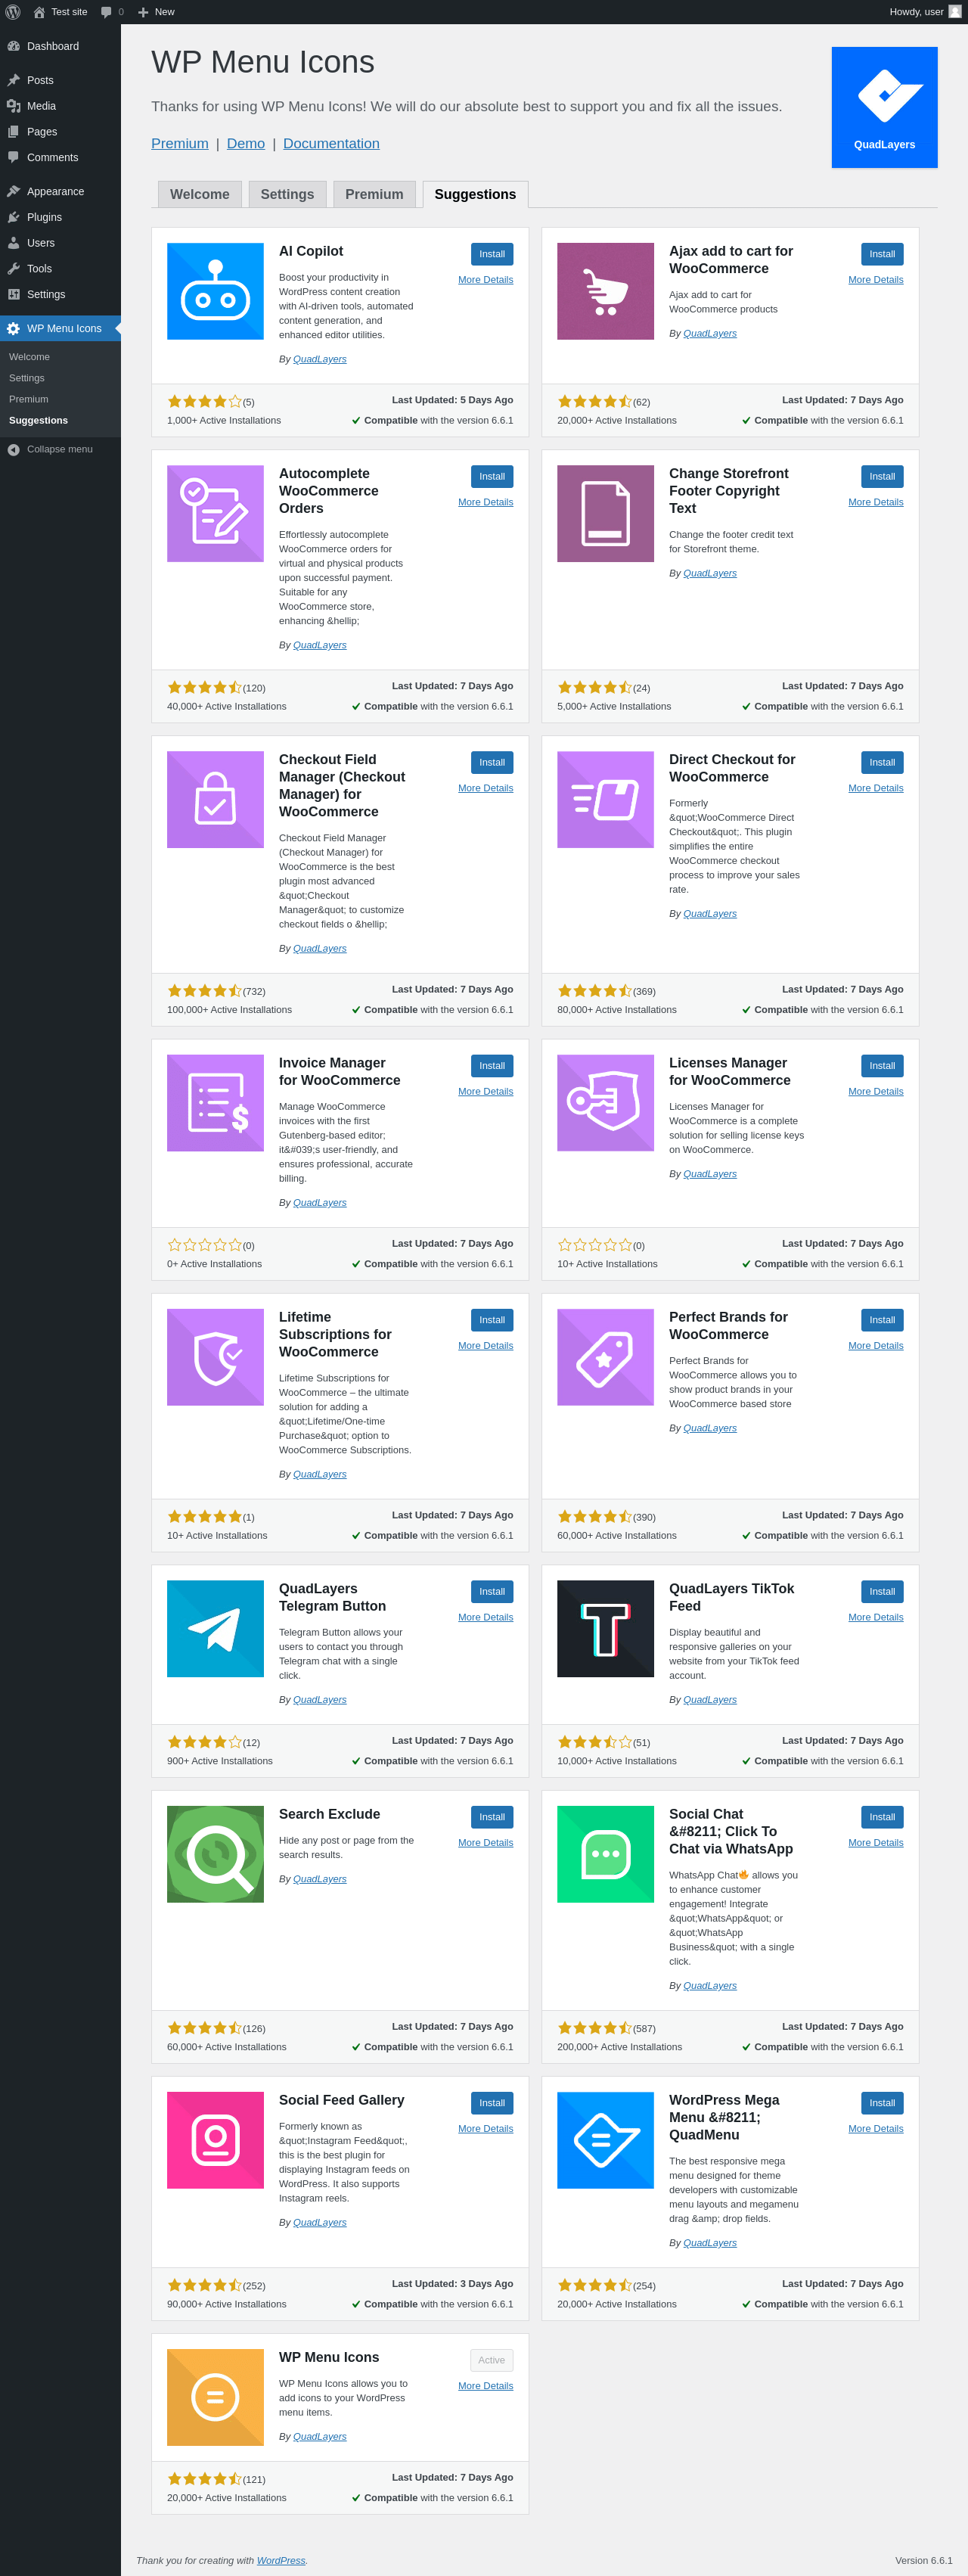Switch to the Welcome tab
Screen dimensions: 968x2576
[200, 194]
